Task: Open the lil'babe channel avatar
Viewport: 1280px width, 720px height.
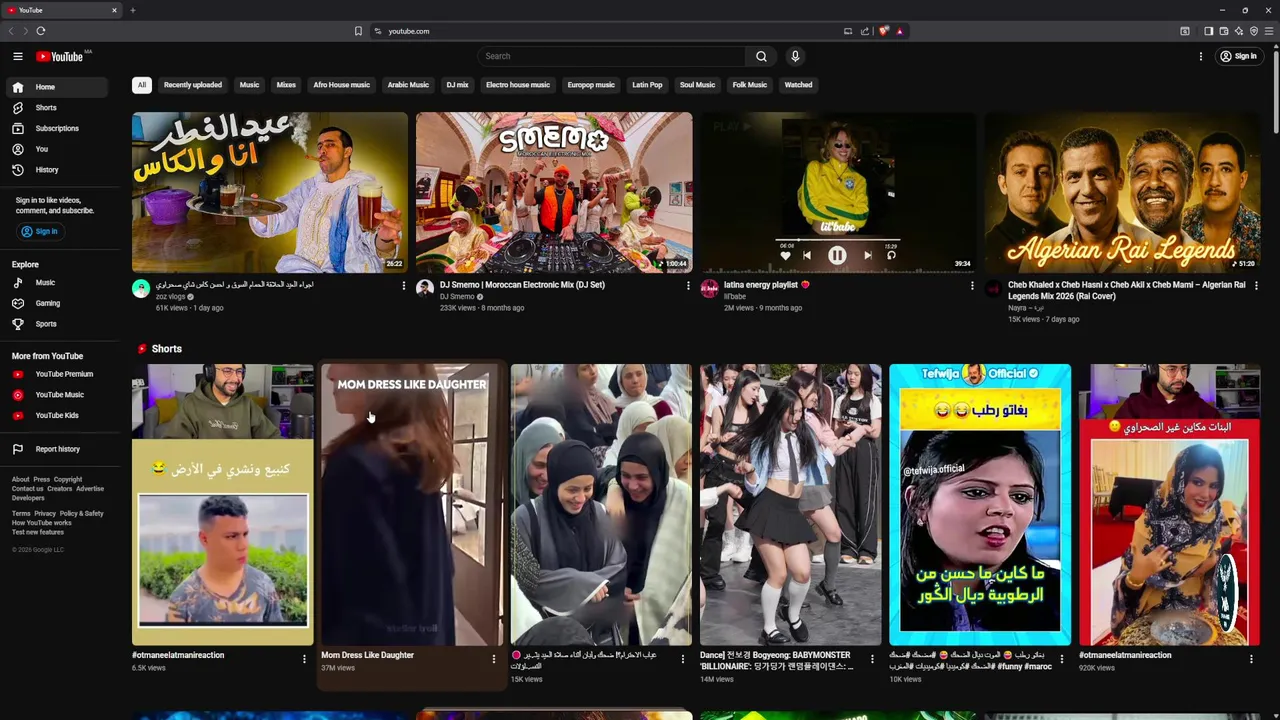Action: tap(709, 289)
